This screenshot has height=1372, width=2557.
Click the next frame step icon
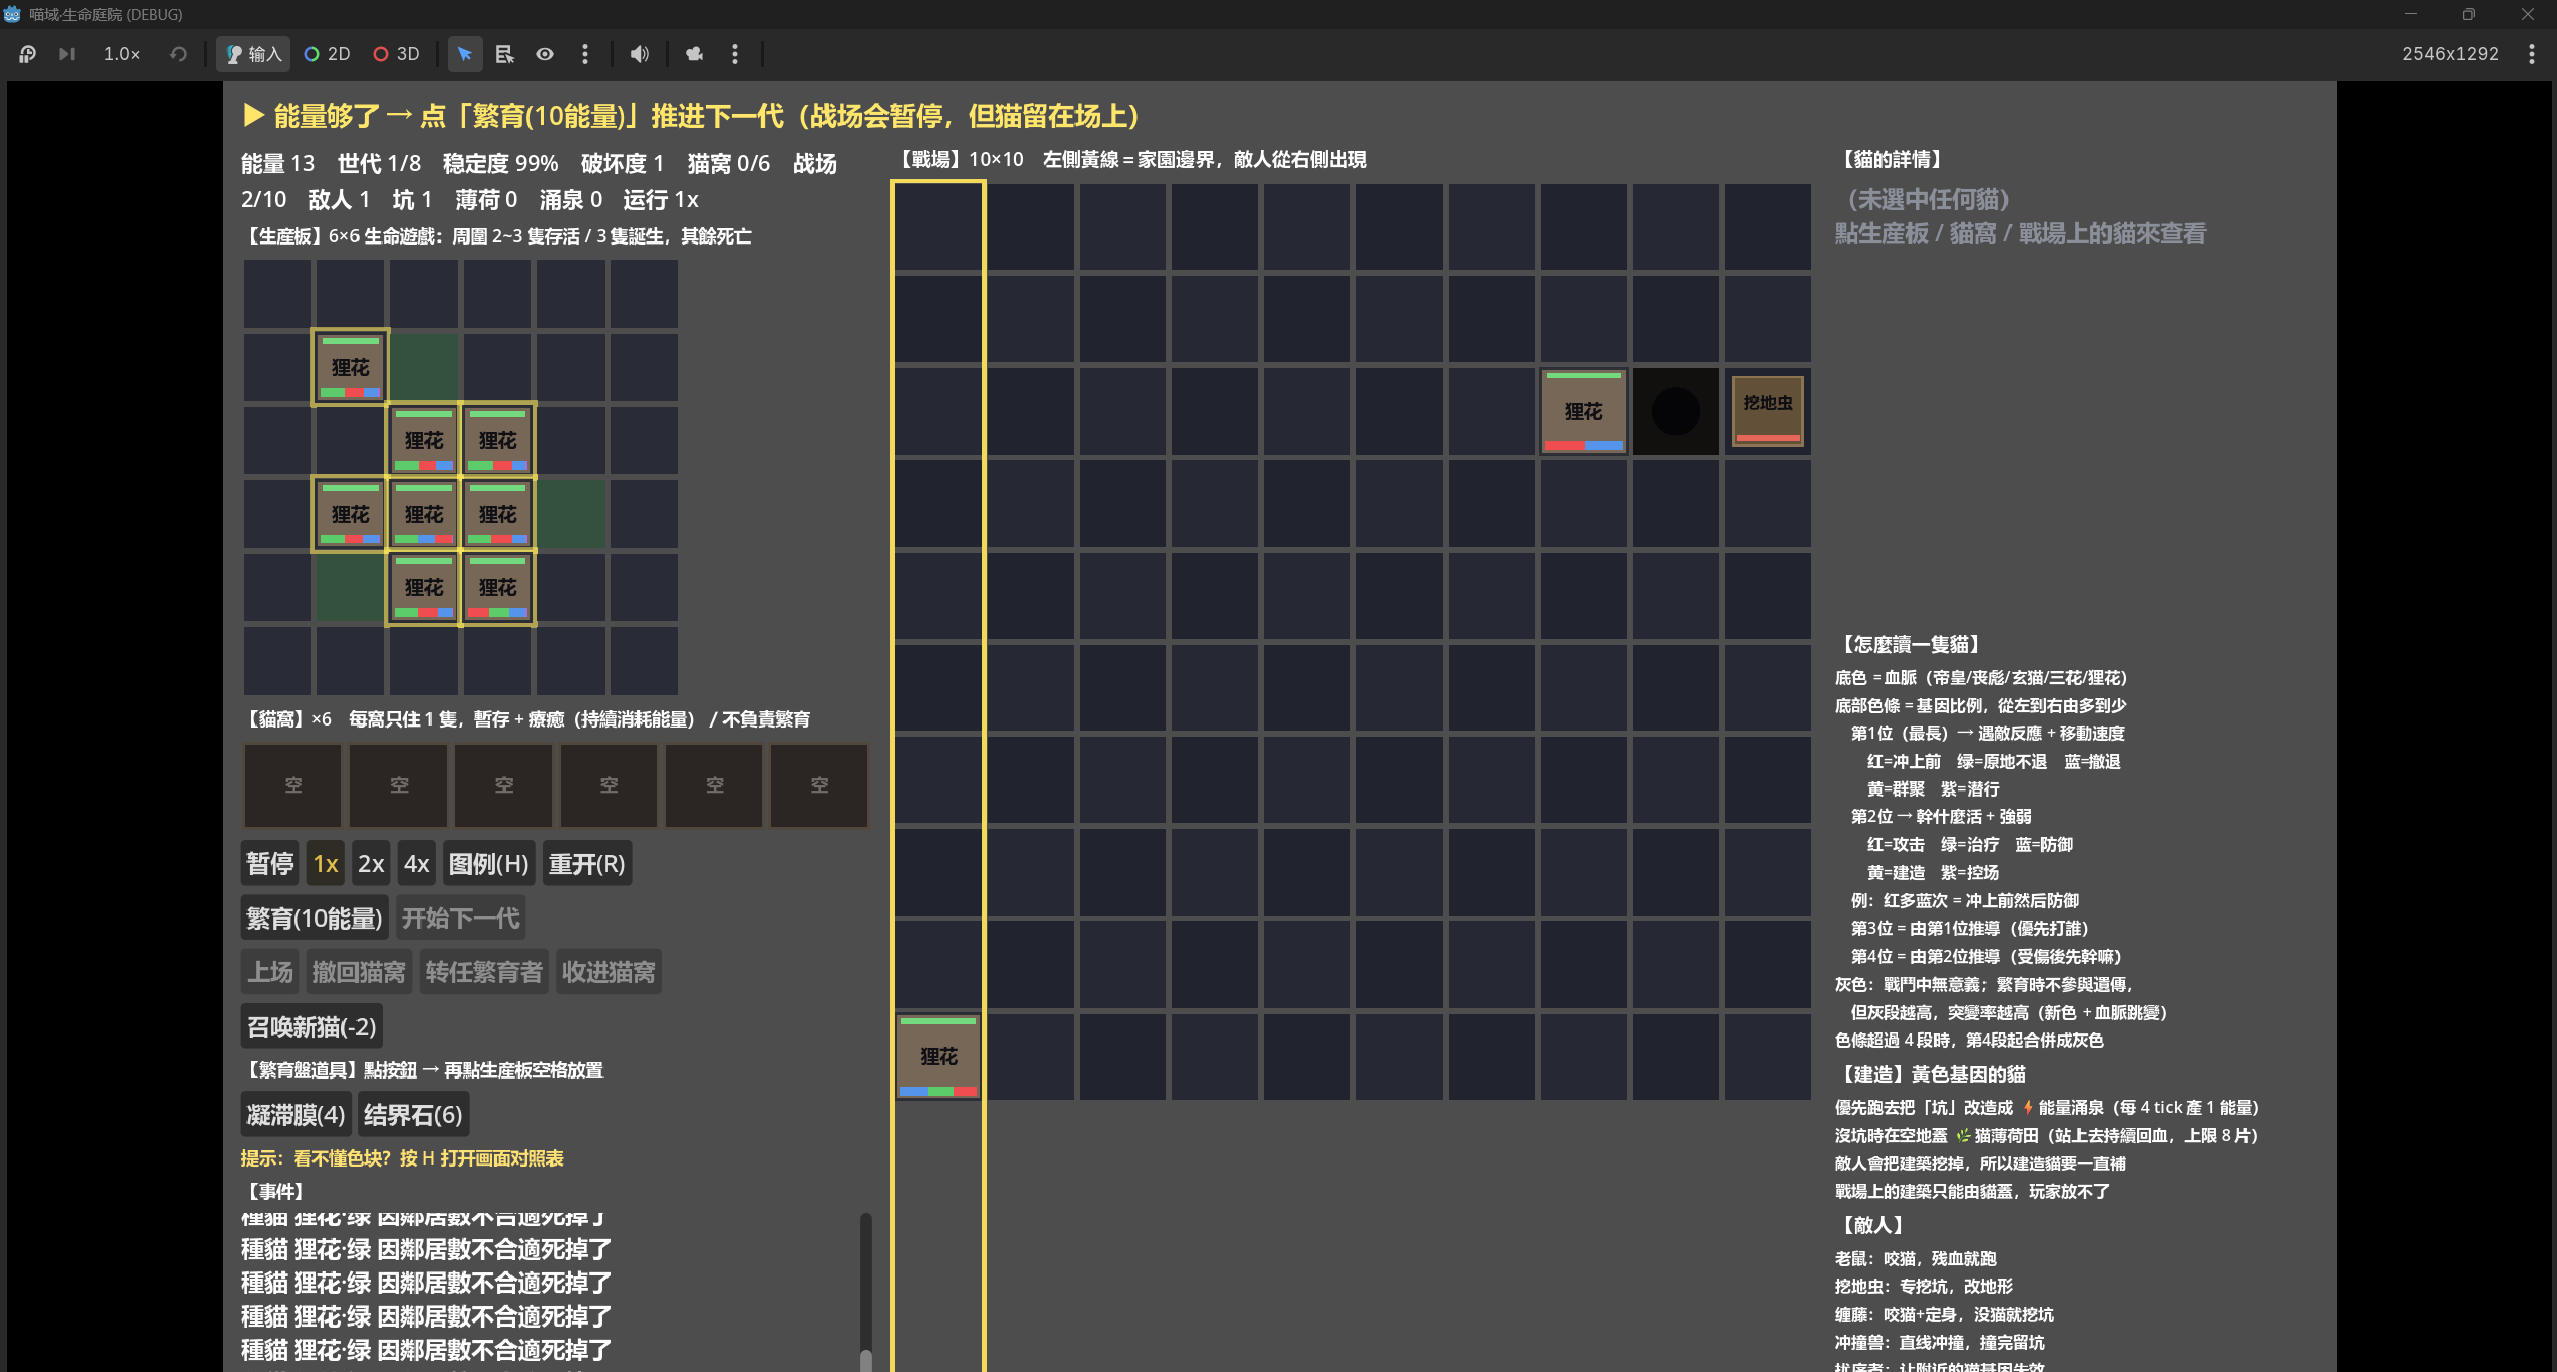pos(67,54)
